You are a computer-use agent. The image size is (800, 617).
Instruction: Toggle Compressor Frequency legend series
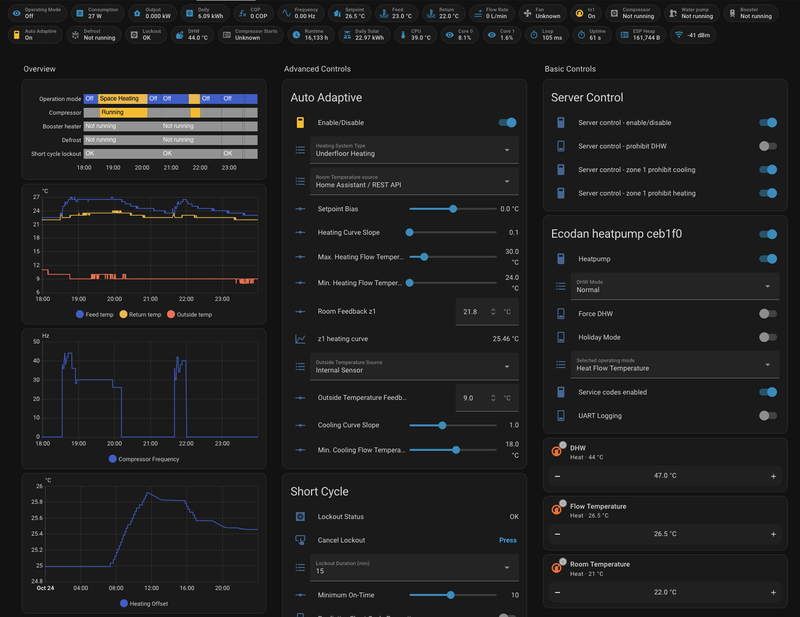144,459
